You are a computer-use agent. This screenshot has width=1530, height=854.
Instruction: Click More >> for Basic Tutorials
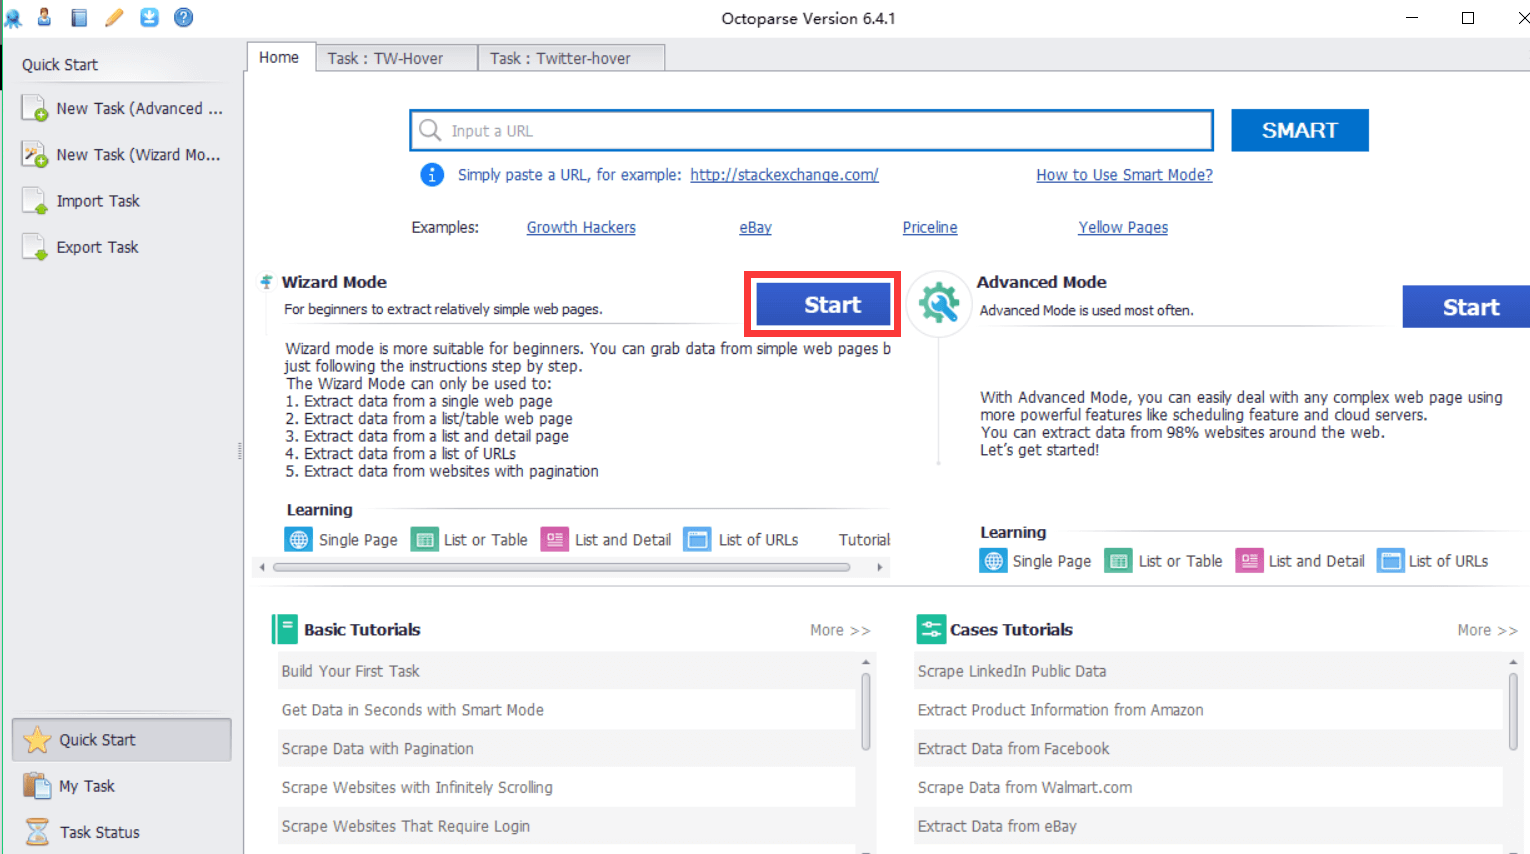coord(840,630)
